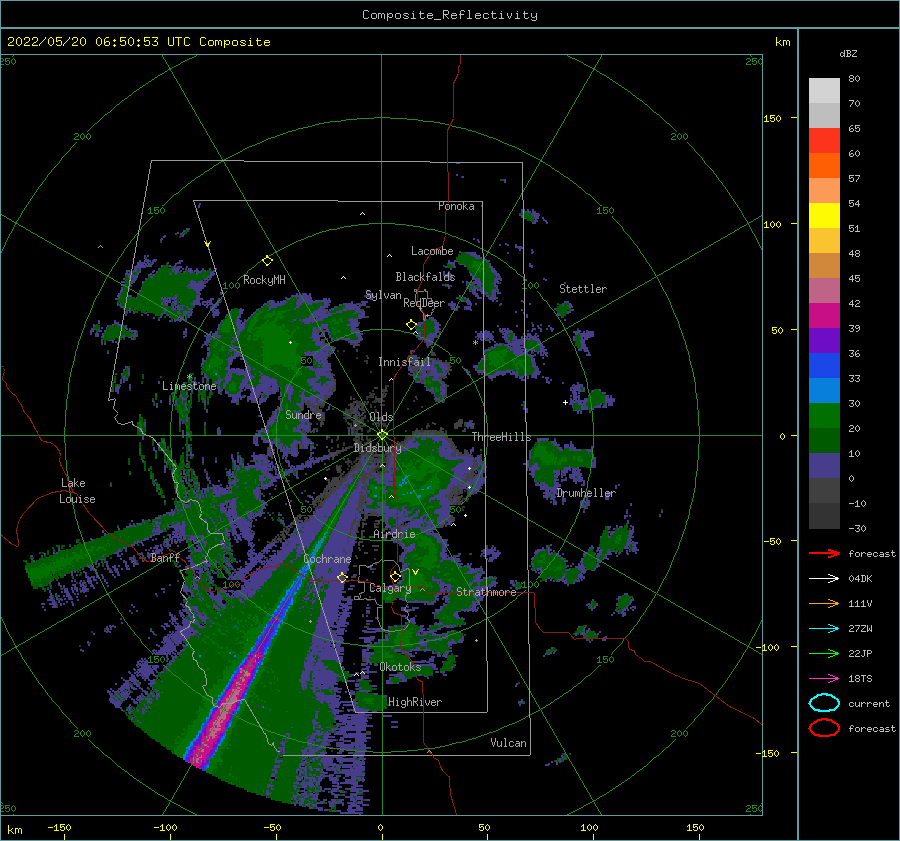Click the Limestone map label
900x841 pixels.
tap(189, 386)
